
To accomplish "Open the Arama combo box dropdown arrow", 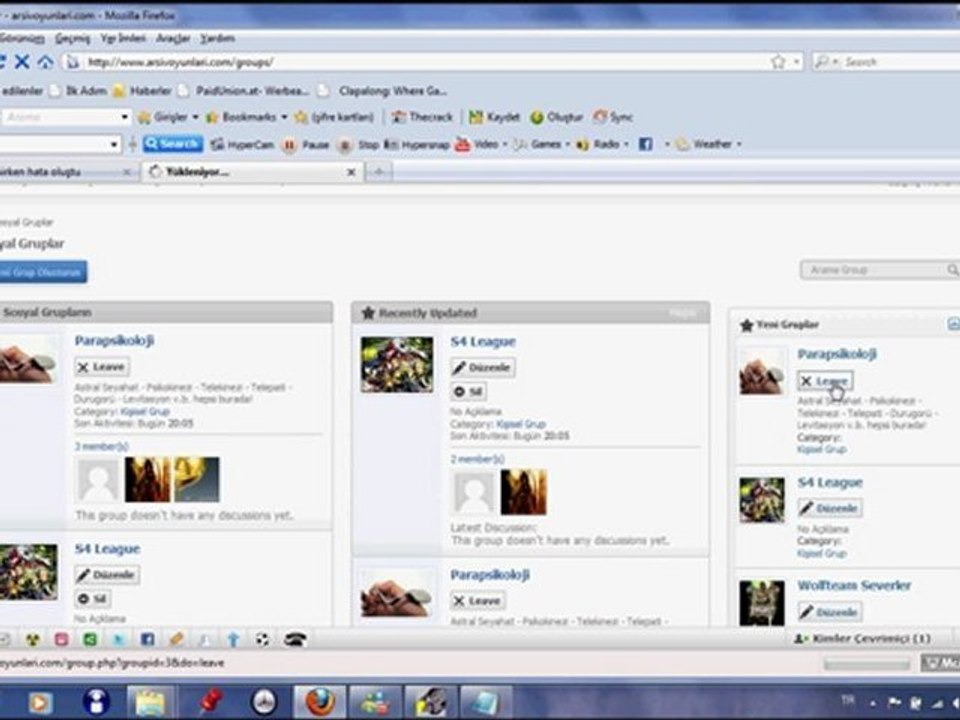I will click(124, 117).
